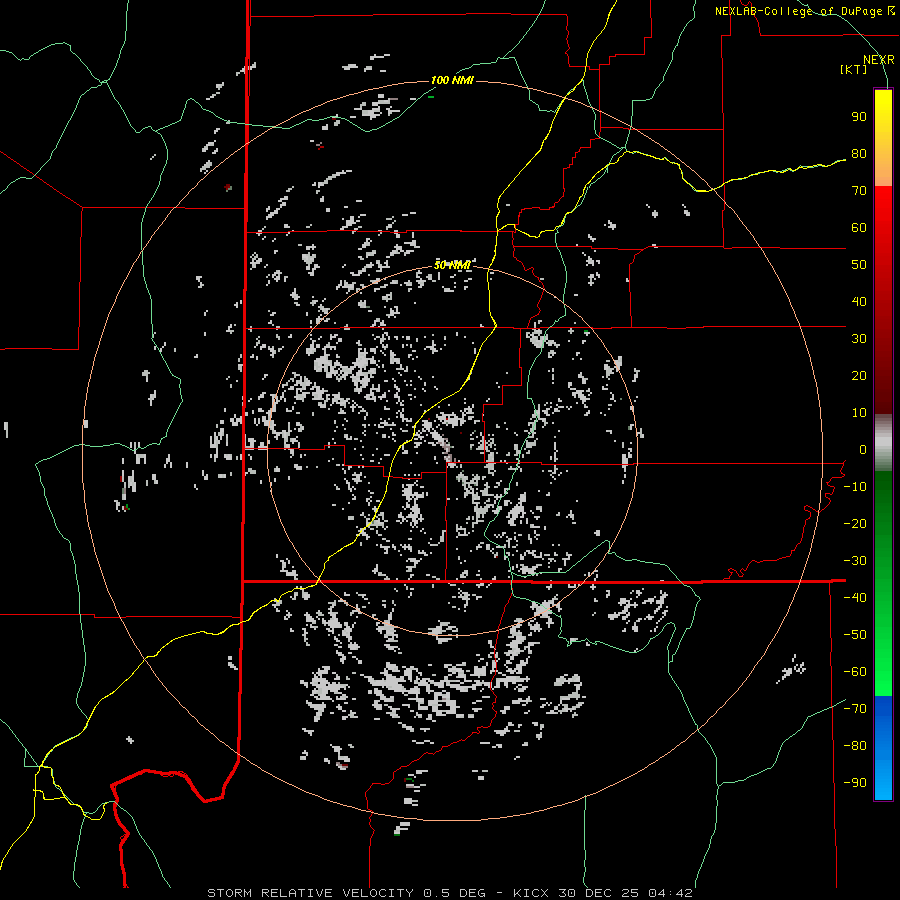Image resolution: width=900 pixels, height=900 pixels.
Task: Click the '-30' velocity scale label
Action: 855,561
